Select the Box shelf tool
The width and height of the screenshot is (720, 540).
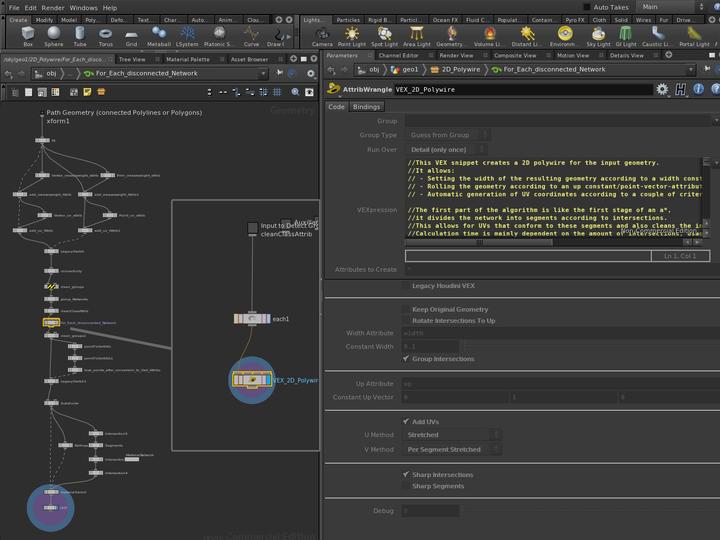(27, 36)
